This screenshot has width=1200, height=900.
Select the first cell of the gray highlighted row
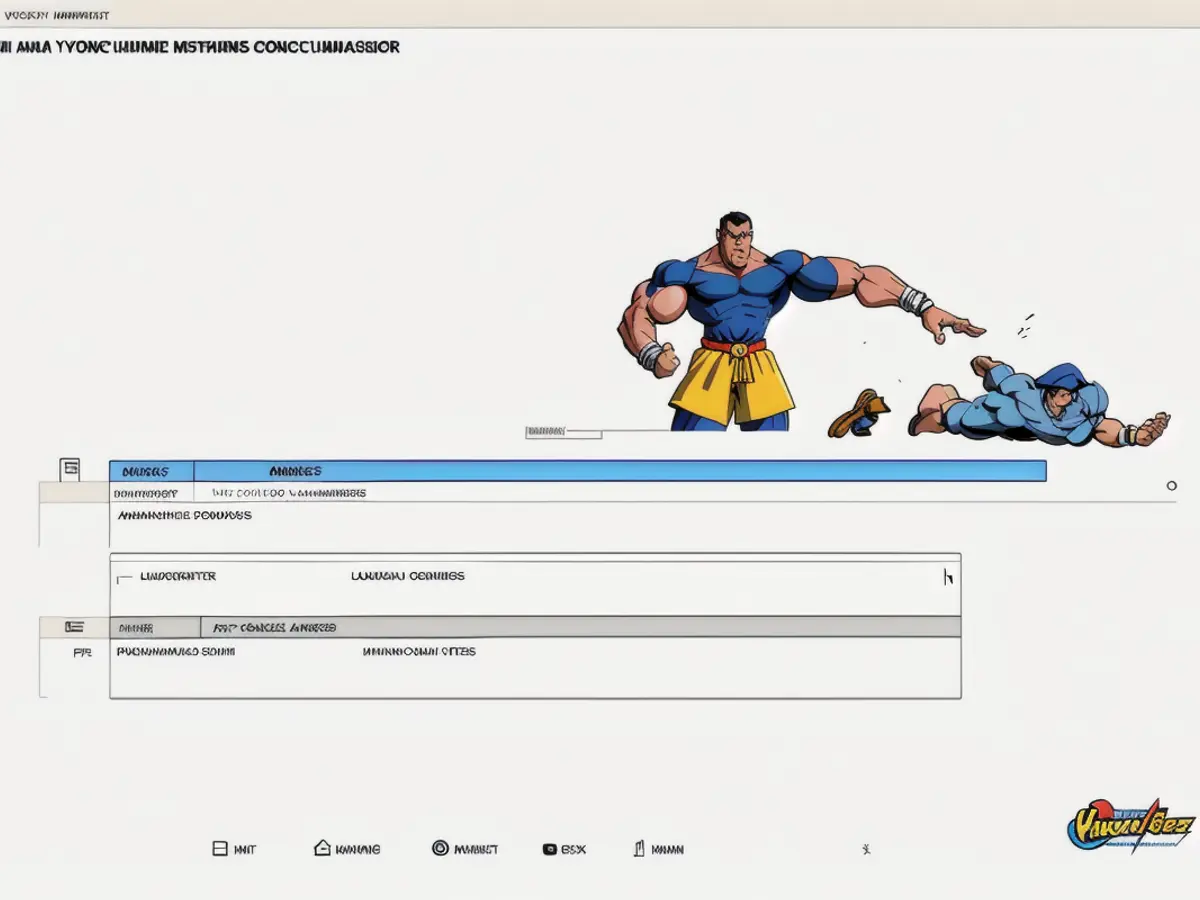point(155,628)
